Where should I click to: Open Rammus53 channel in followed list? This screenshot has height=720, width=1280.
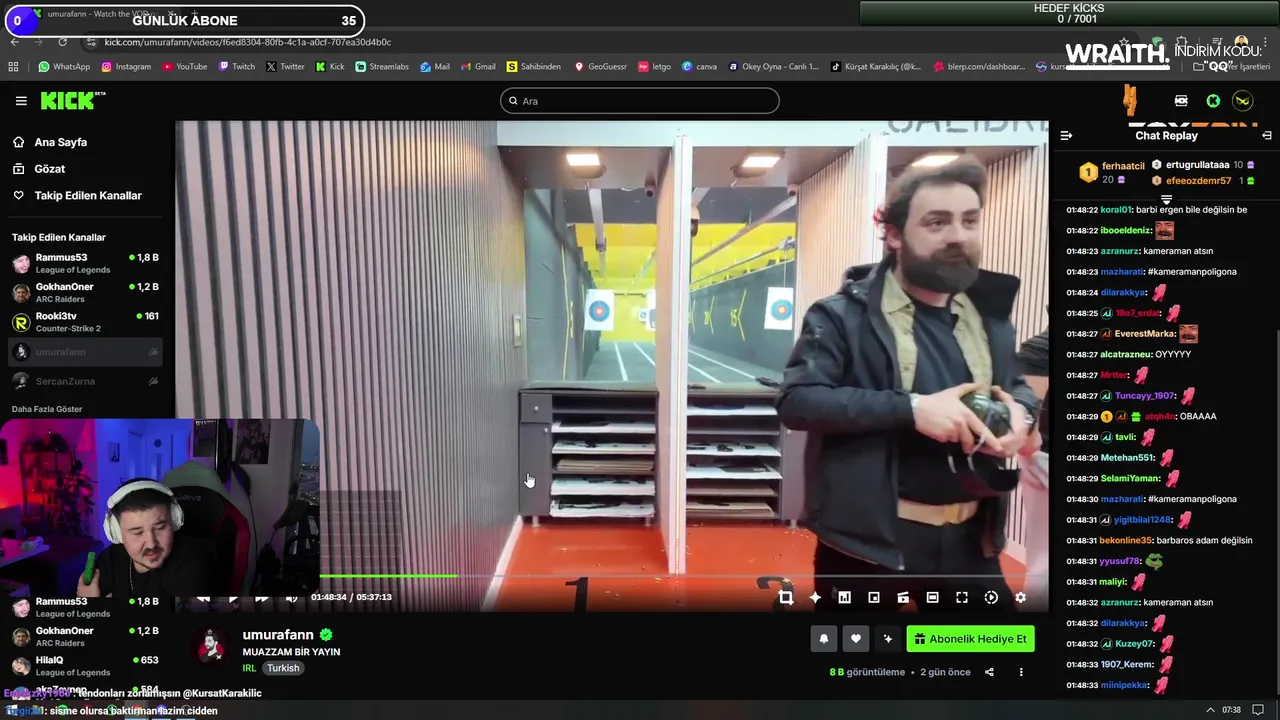pos(85,264)
